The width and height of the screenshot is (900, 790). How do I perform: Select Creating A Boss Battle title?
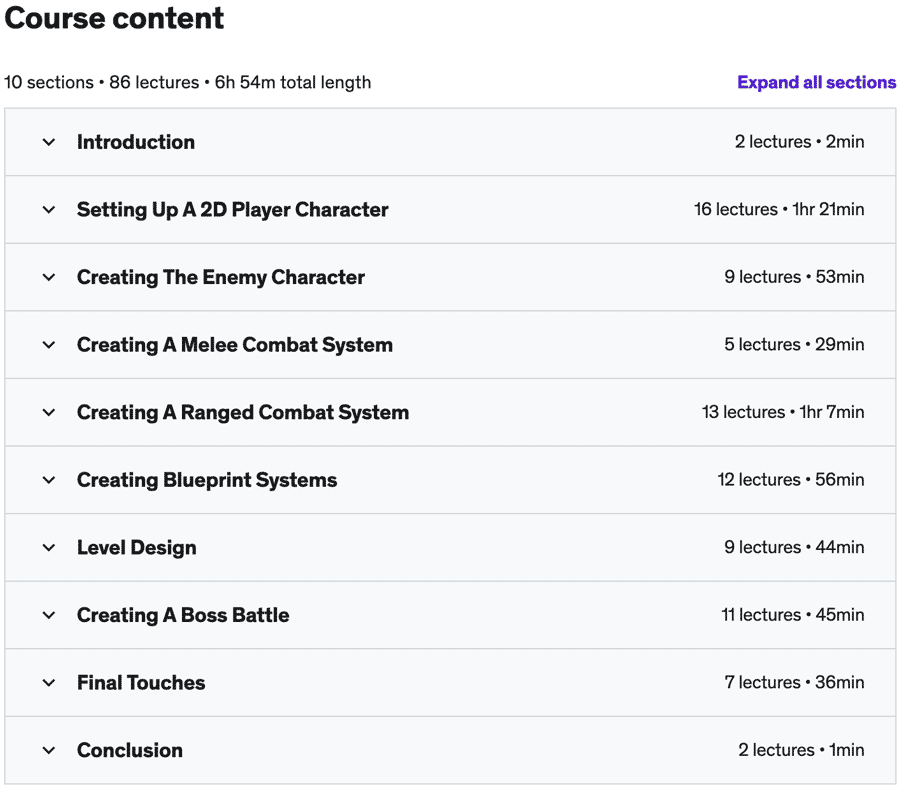(x=183, y=615)
